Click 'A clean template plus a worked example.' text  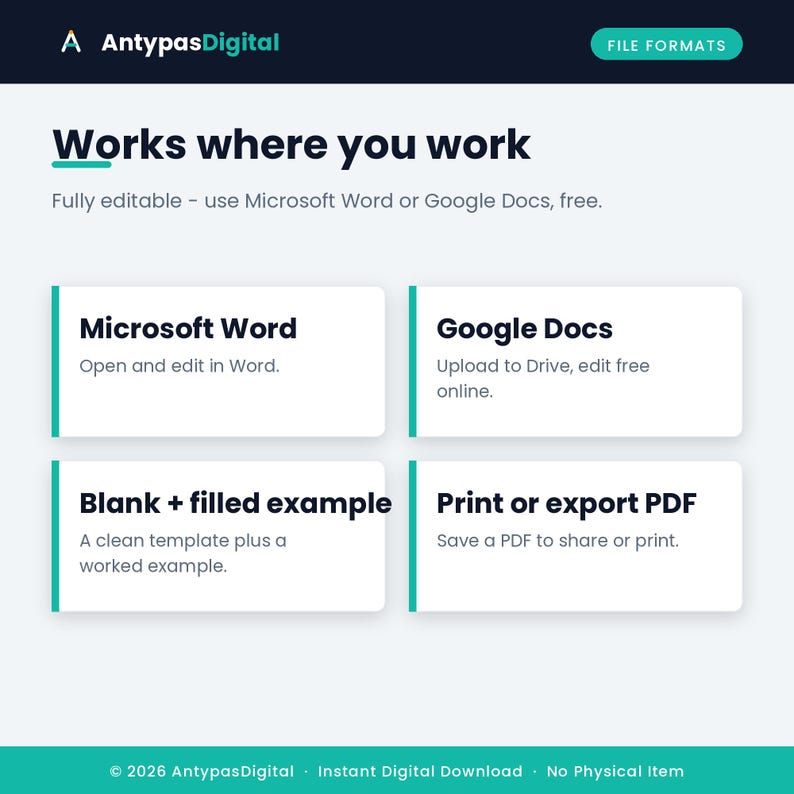coord(183,553)
